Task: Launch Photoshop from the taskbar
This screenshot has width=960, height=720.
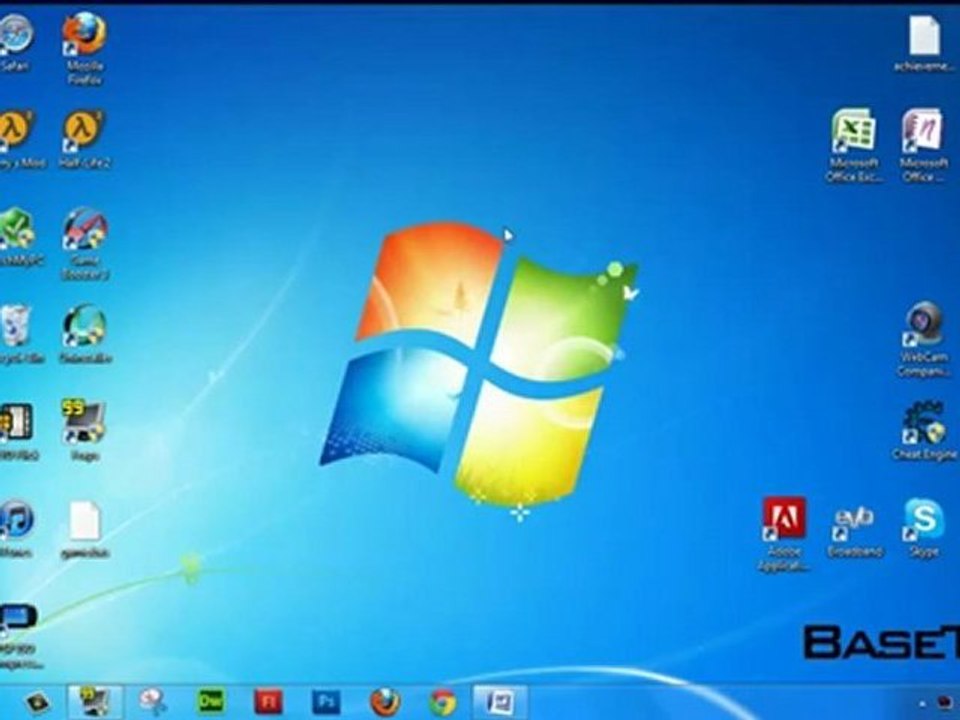Action: pyautogui.click(x=326, y=702)
